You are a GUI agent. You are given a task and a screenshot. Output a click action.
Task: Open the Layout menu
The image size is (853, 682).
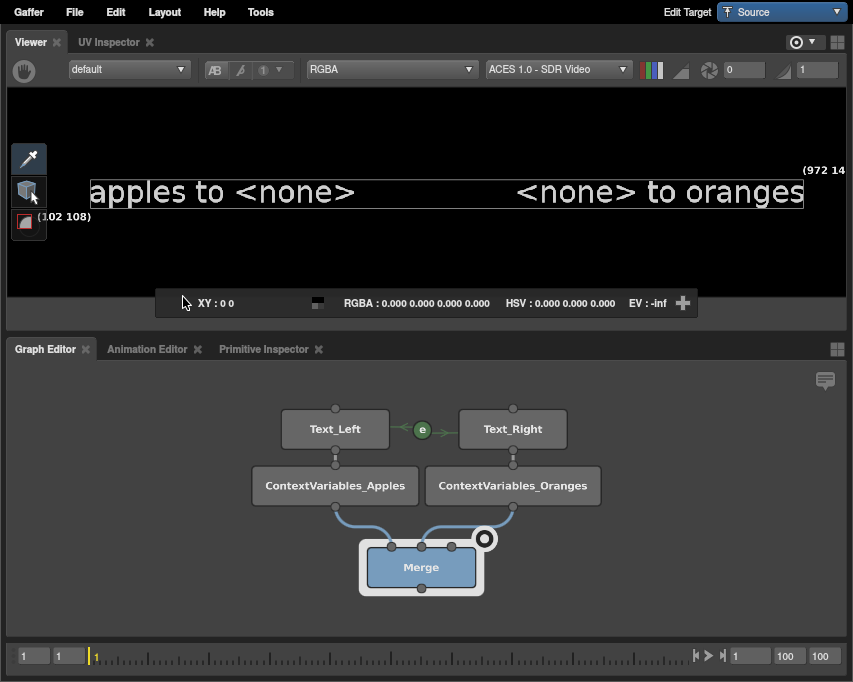[164, 12]
